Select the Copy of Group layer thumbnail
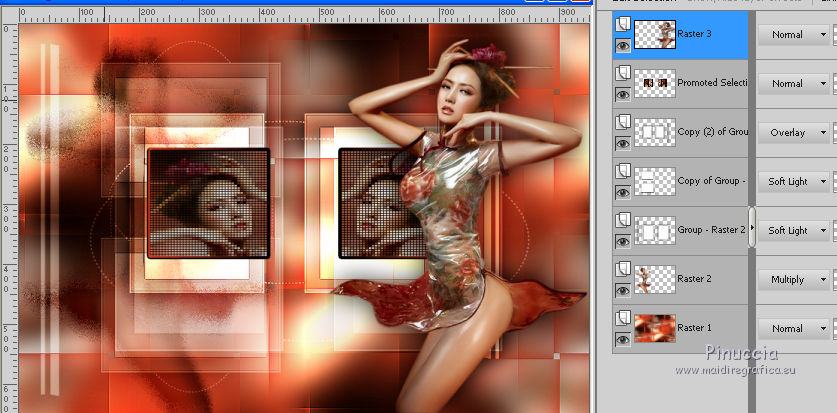The height and width of the screenshot is (413, 837). pos(655,181)
